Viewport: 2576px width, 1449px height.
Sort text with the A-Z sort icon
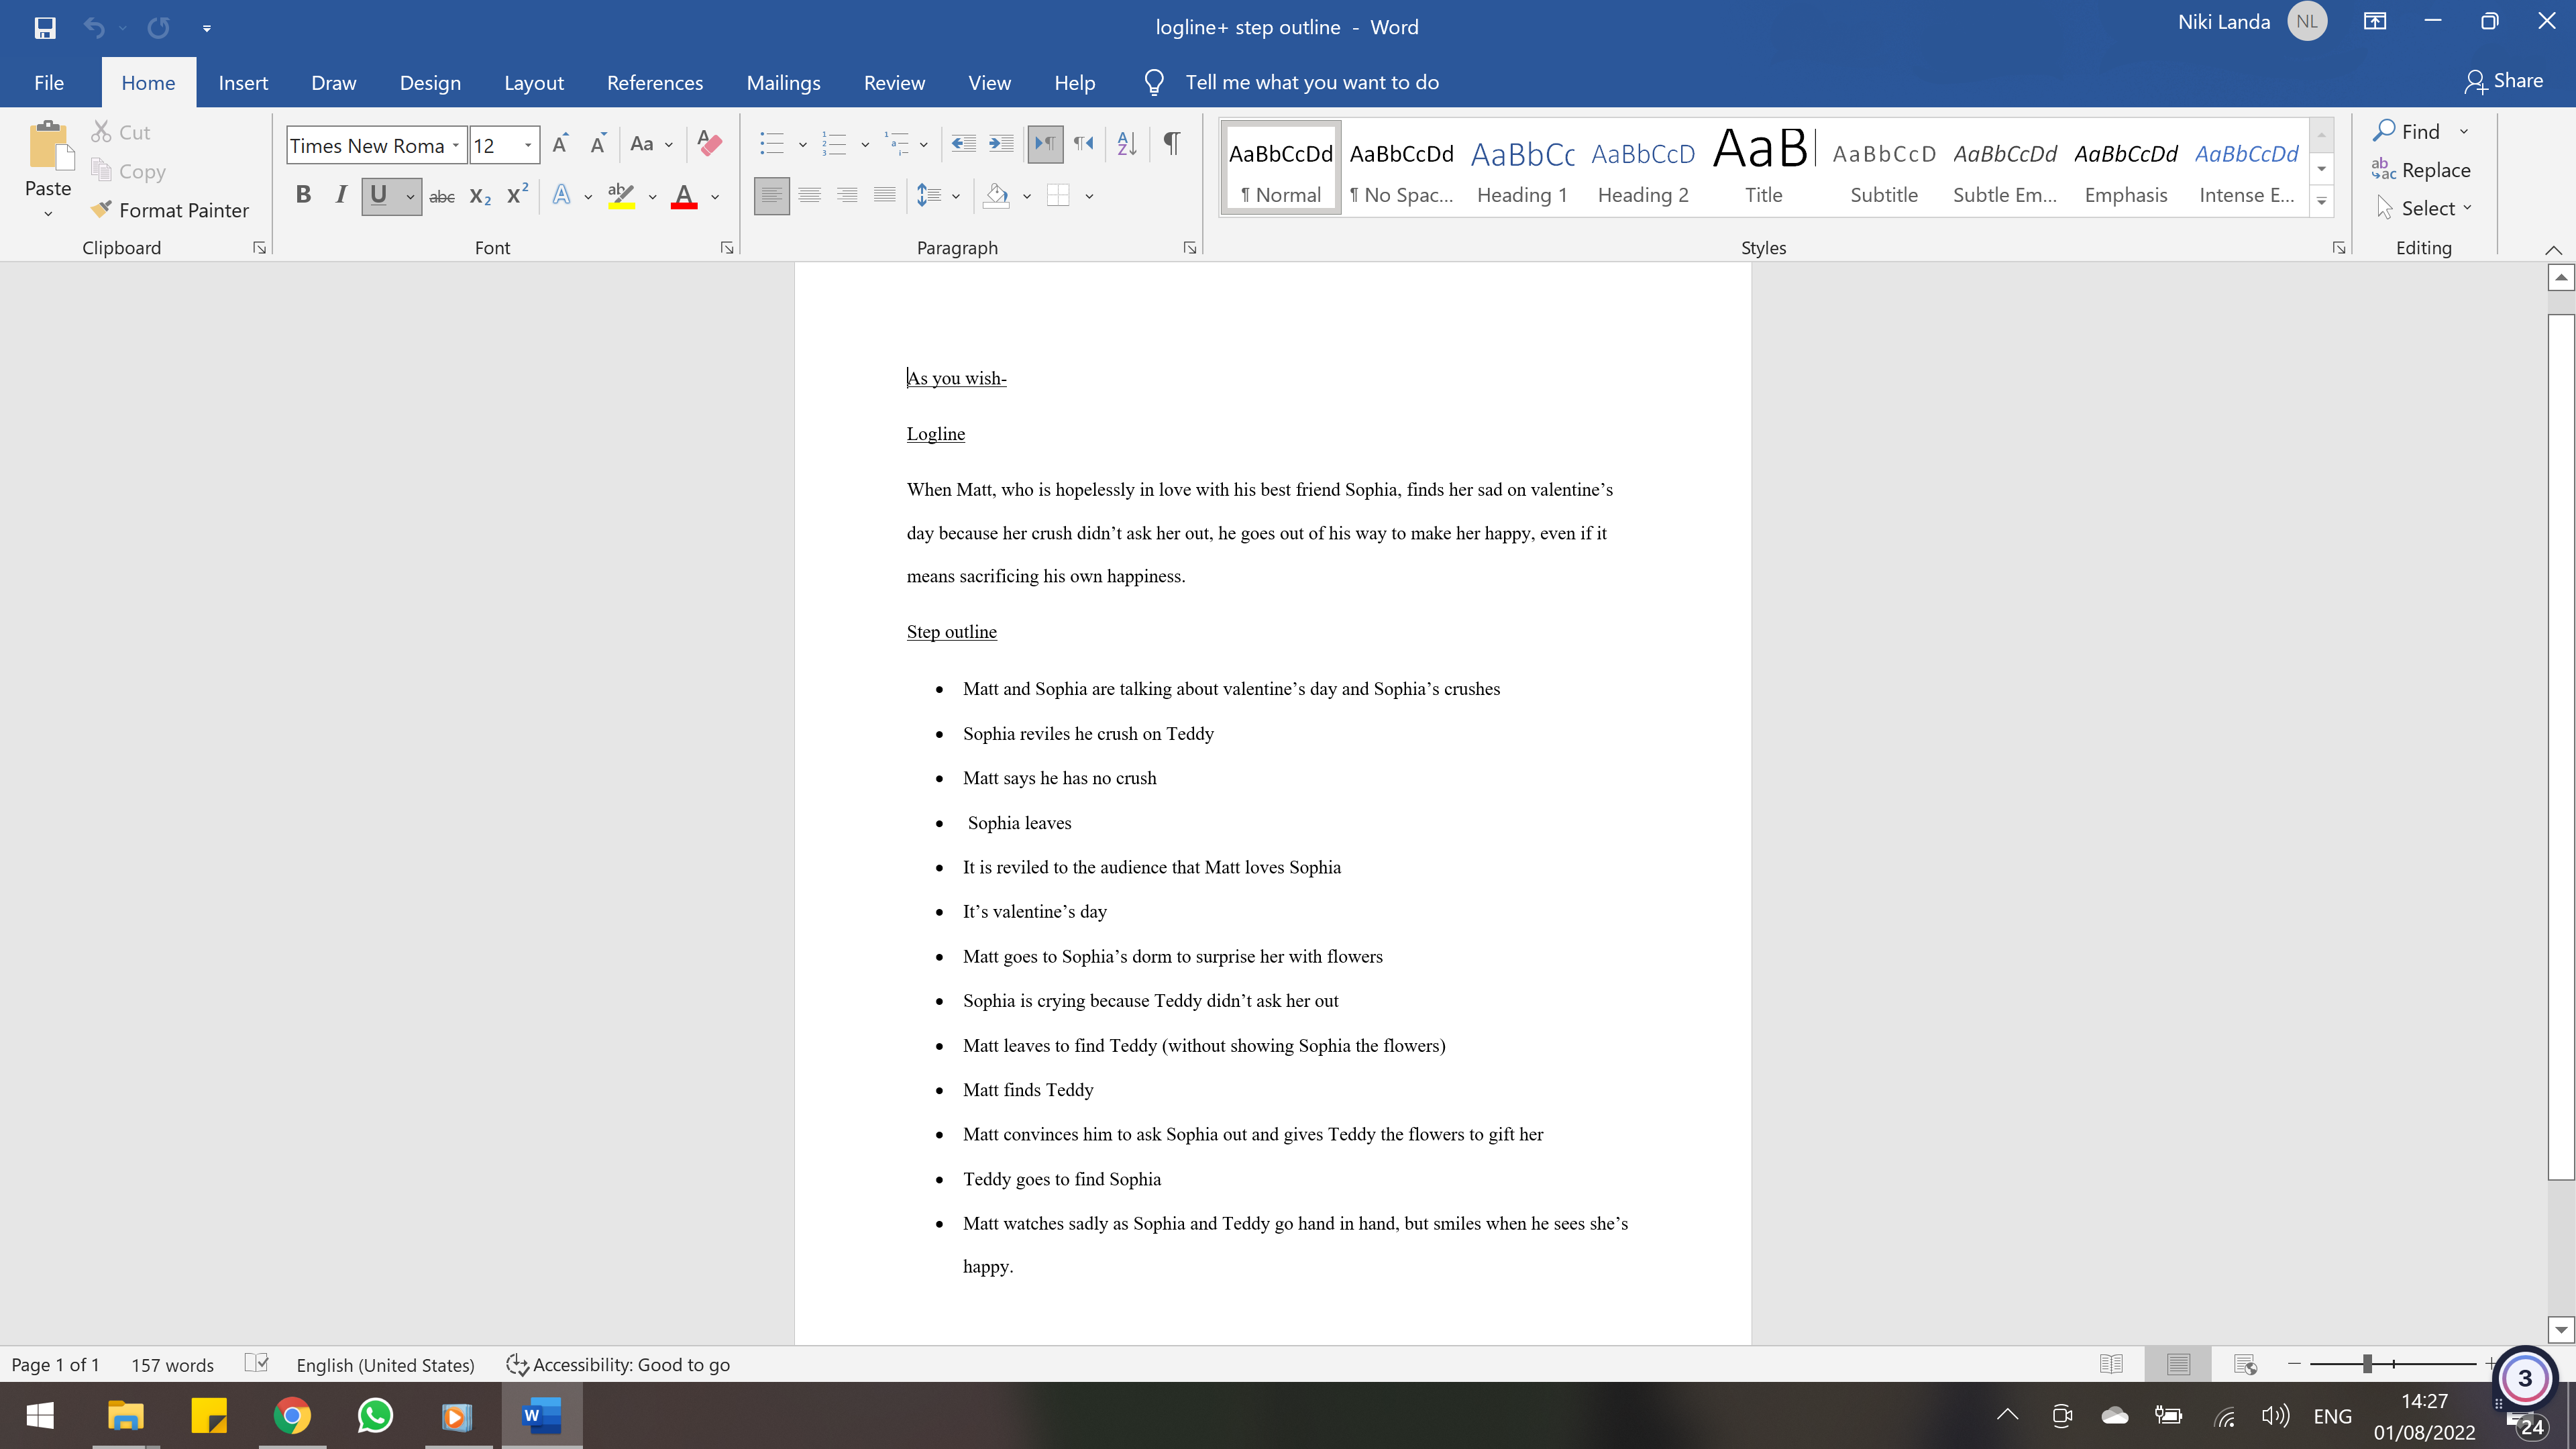1127,144
